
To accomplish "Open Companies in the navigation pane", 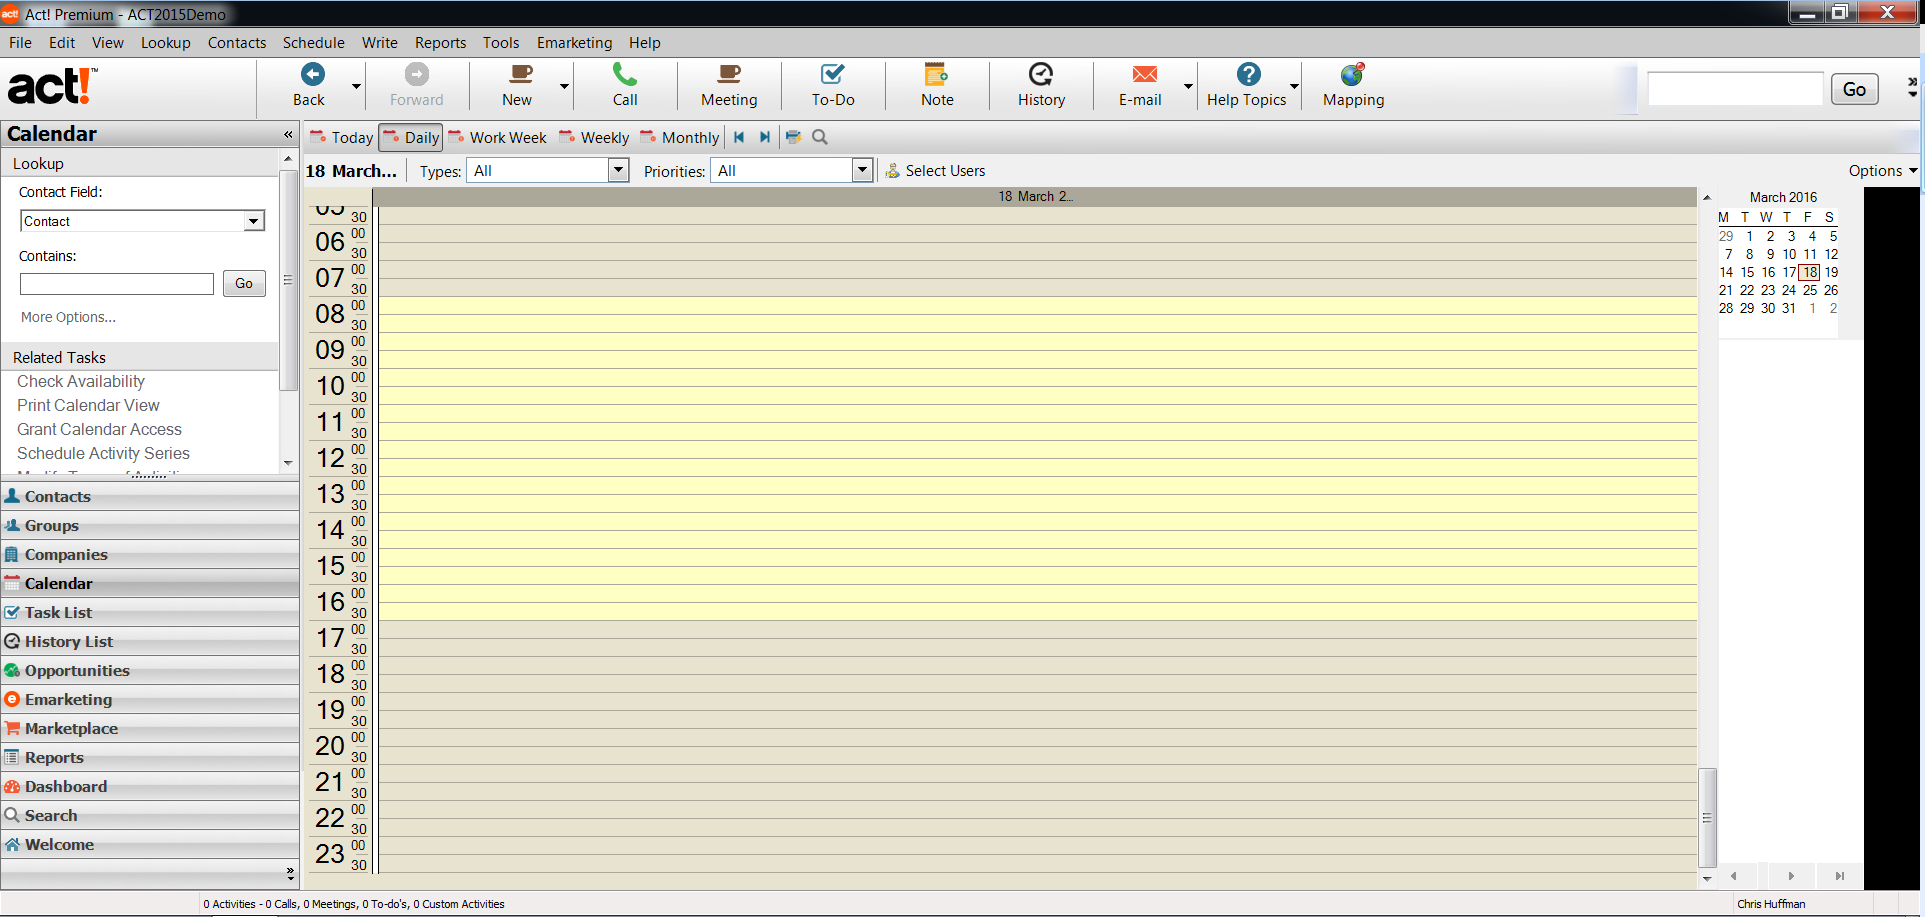I will 150,554.
